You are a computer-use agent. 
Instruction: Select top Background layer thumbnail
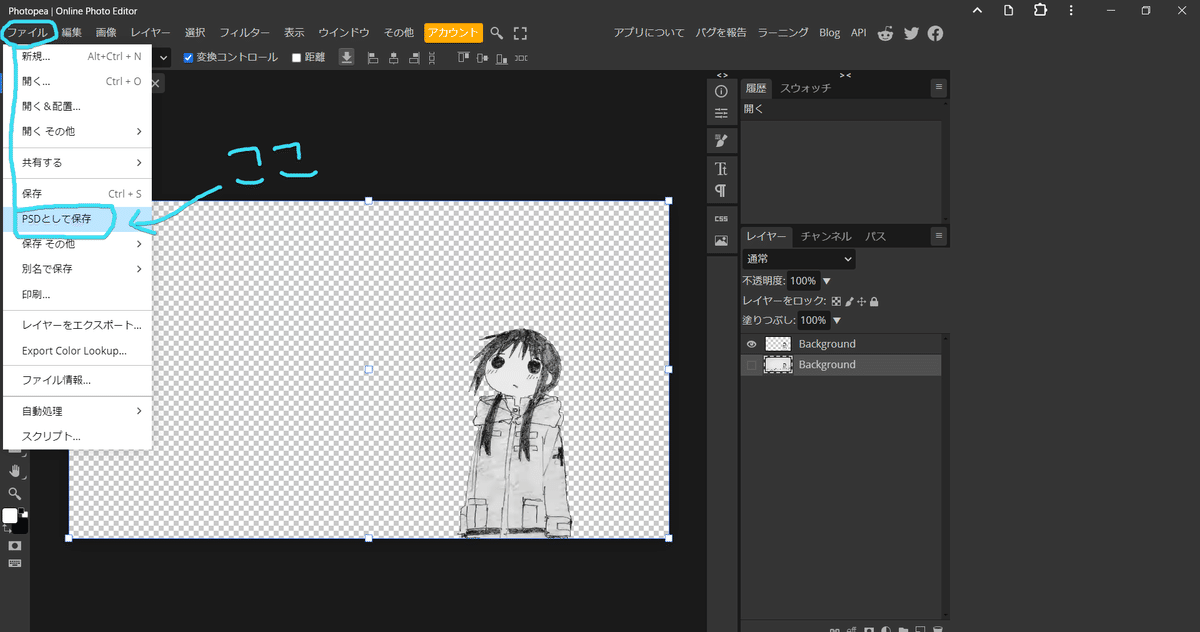point(778,344)
